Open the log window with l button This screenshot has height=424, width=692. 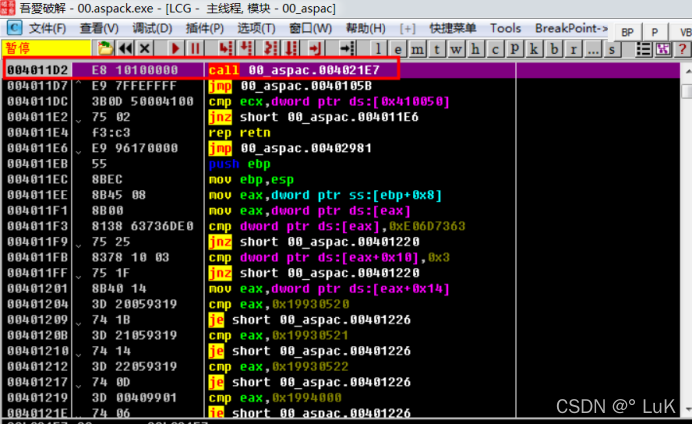378,49
